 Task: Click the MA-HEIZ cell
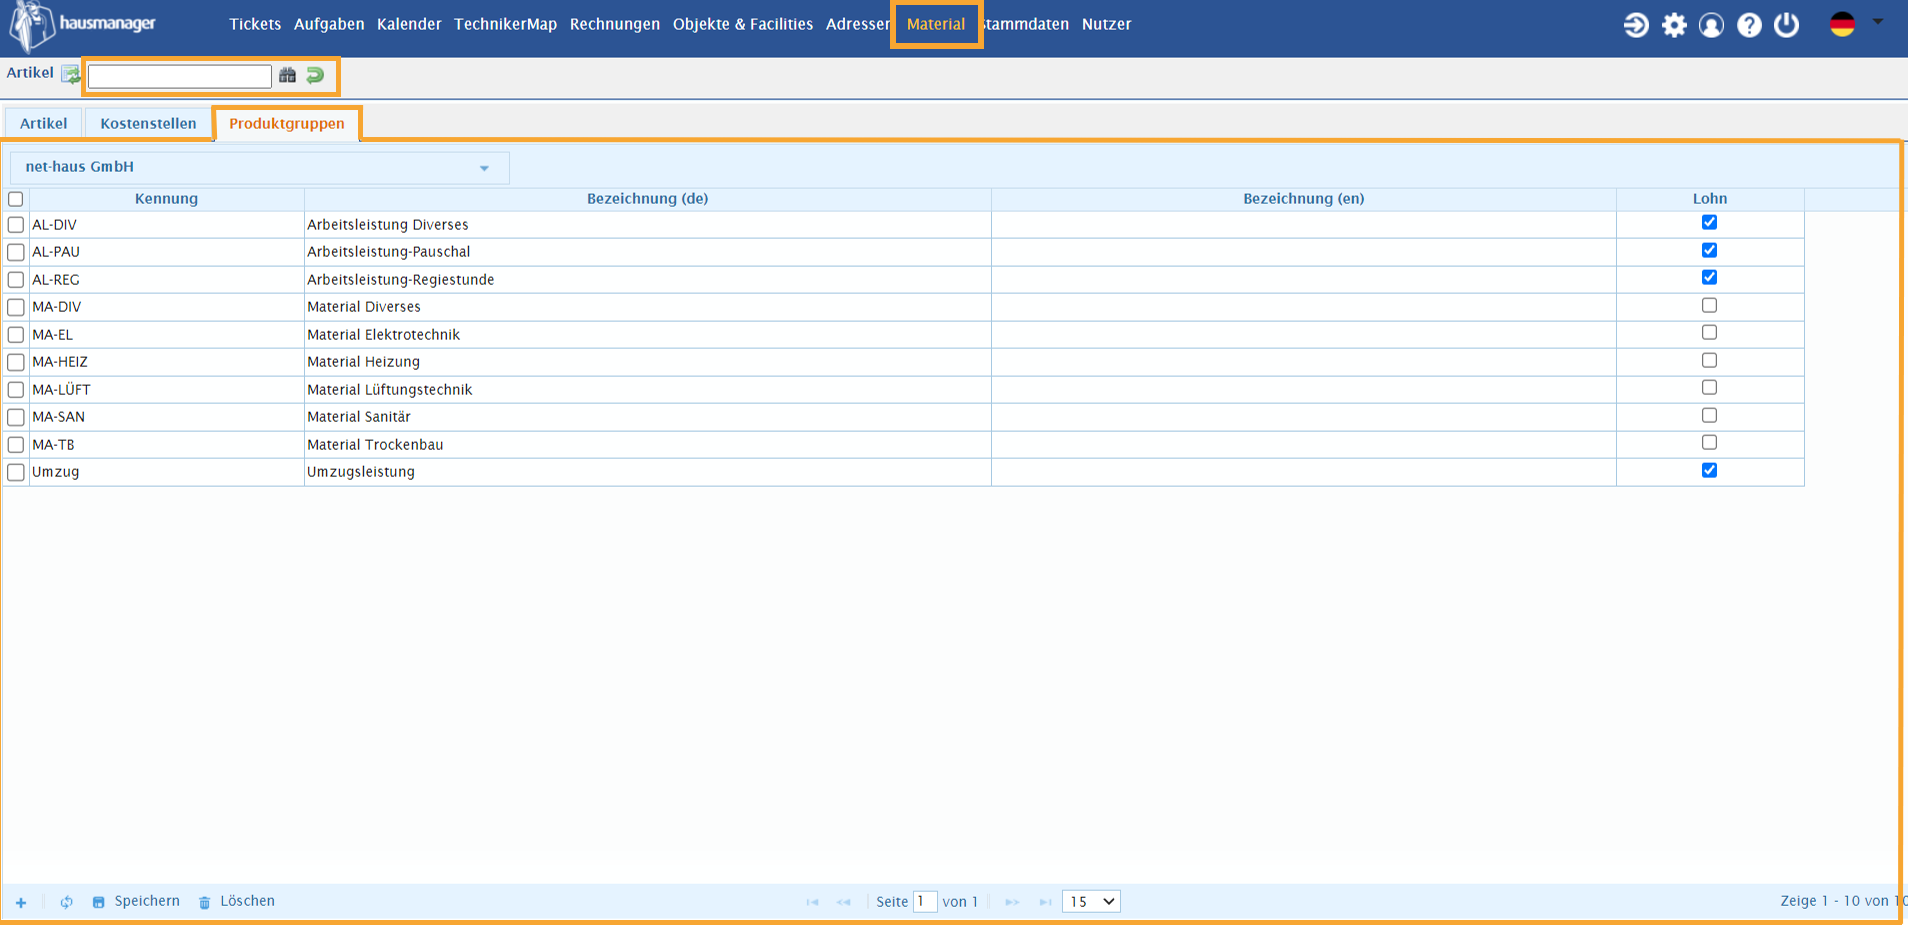click(166, 362)
